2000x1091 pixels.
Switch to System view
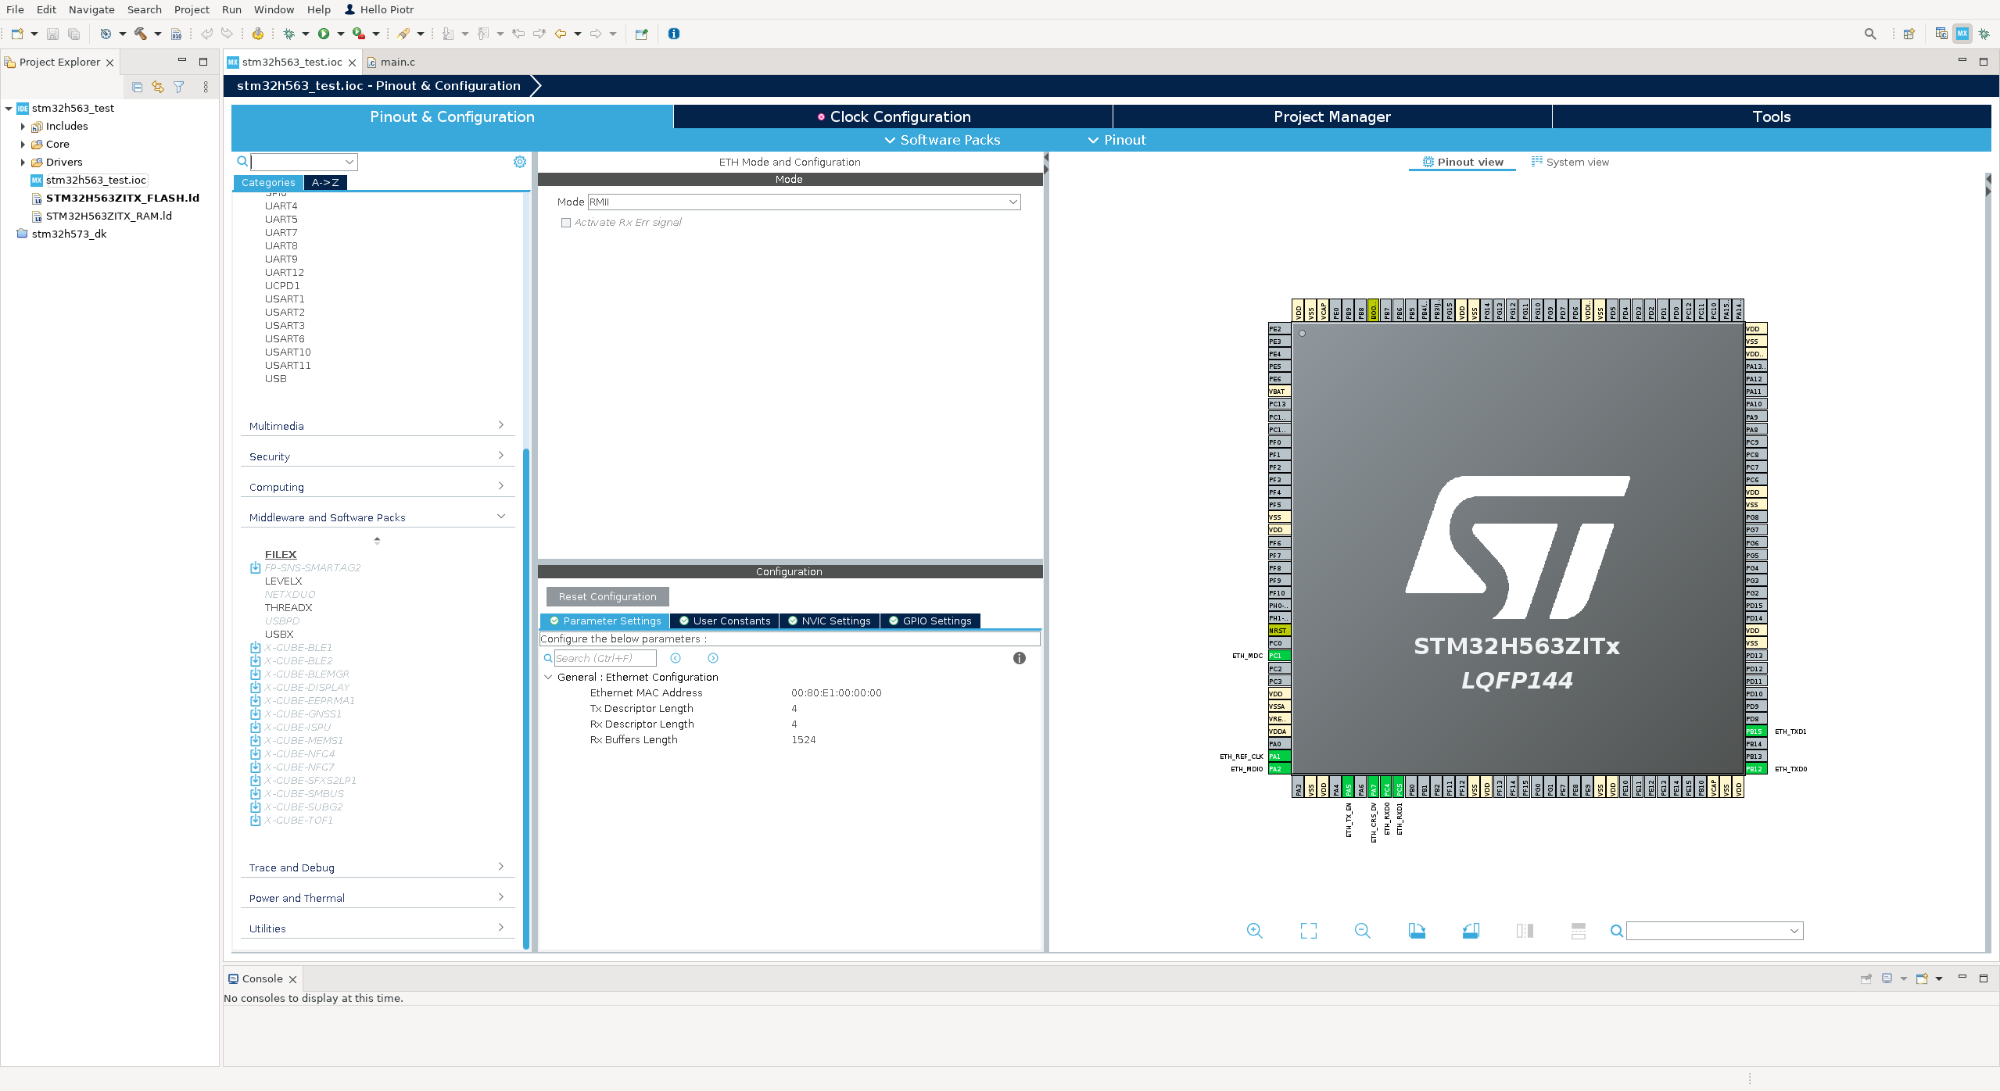(1570, 162)
